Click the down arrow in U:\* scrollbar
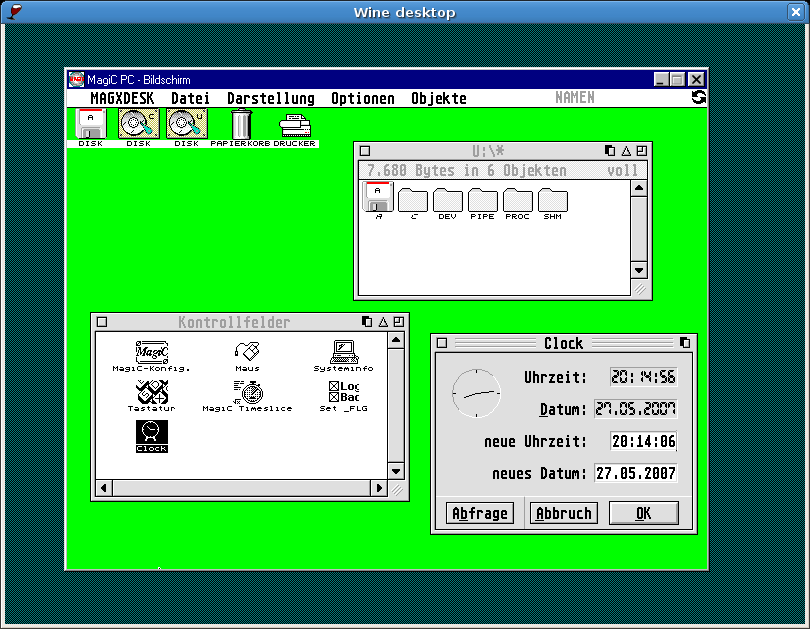Viewport: 810px width, 629px height. point(639,271)
